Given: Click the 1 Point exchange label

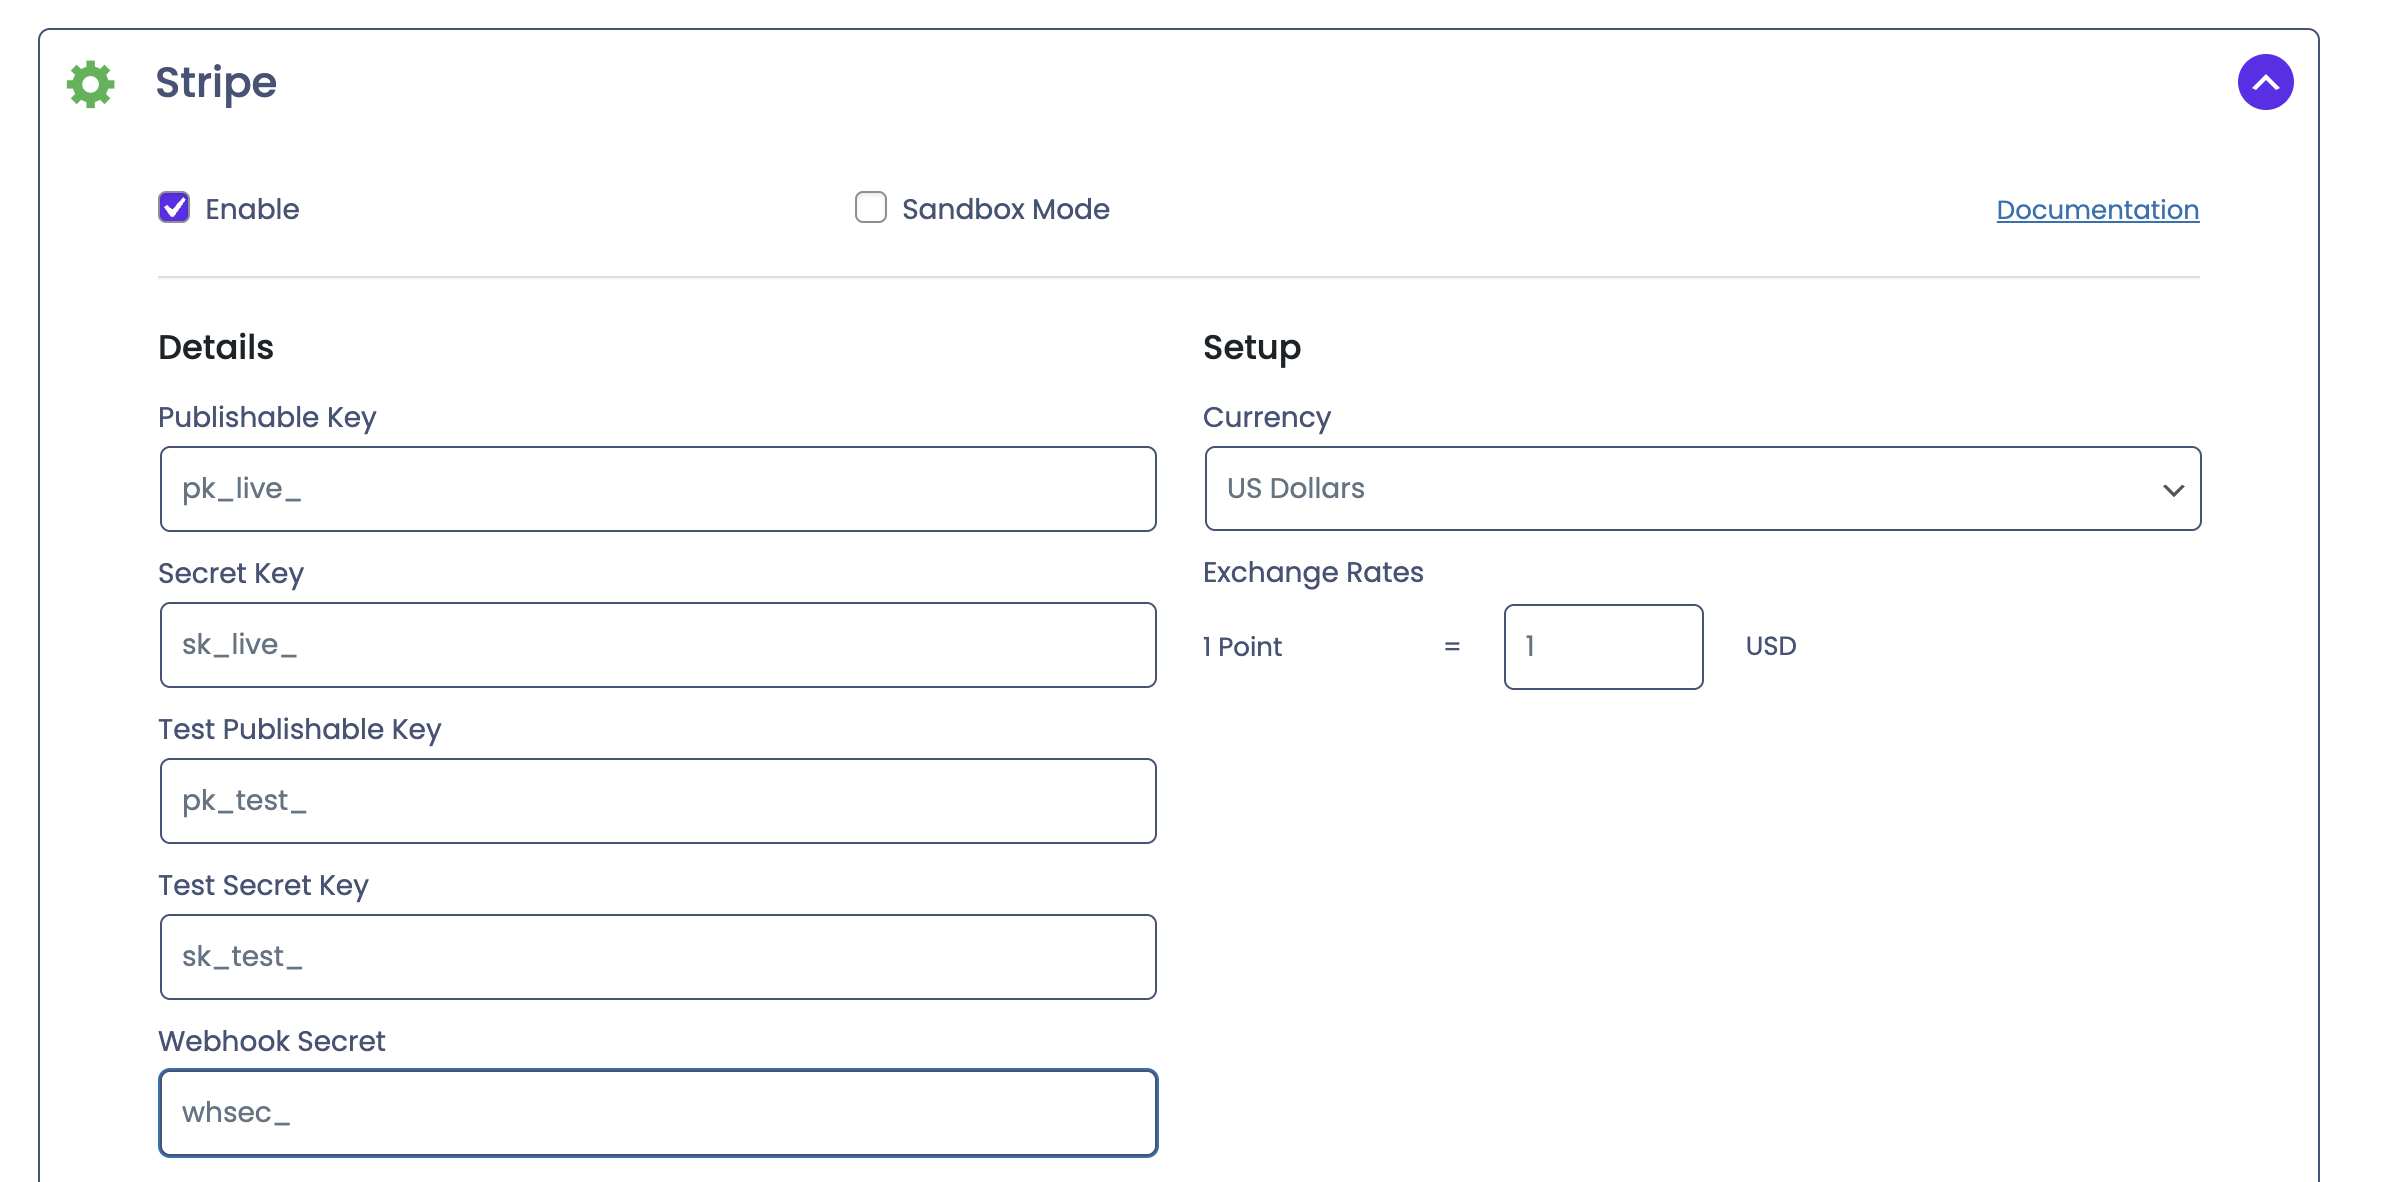Looking at the screenshot, I should pyautogui.click(x=1242, y=647).
